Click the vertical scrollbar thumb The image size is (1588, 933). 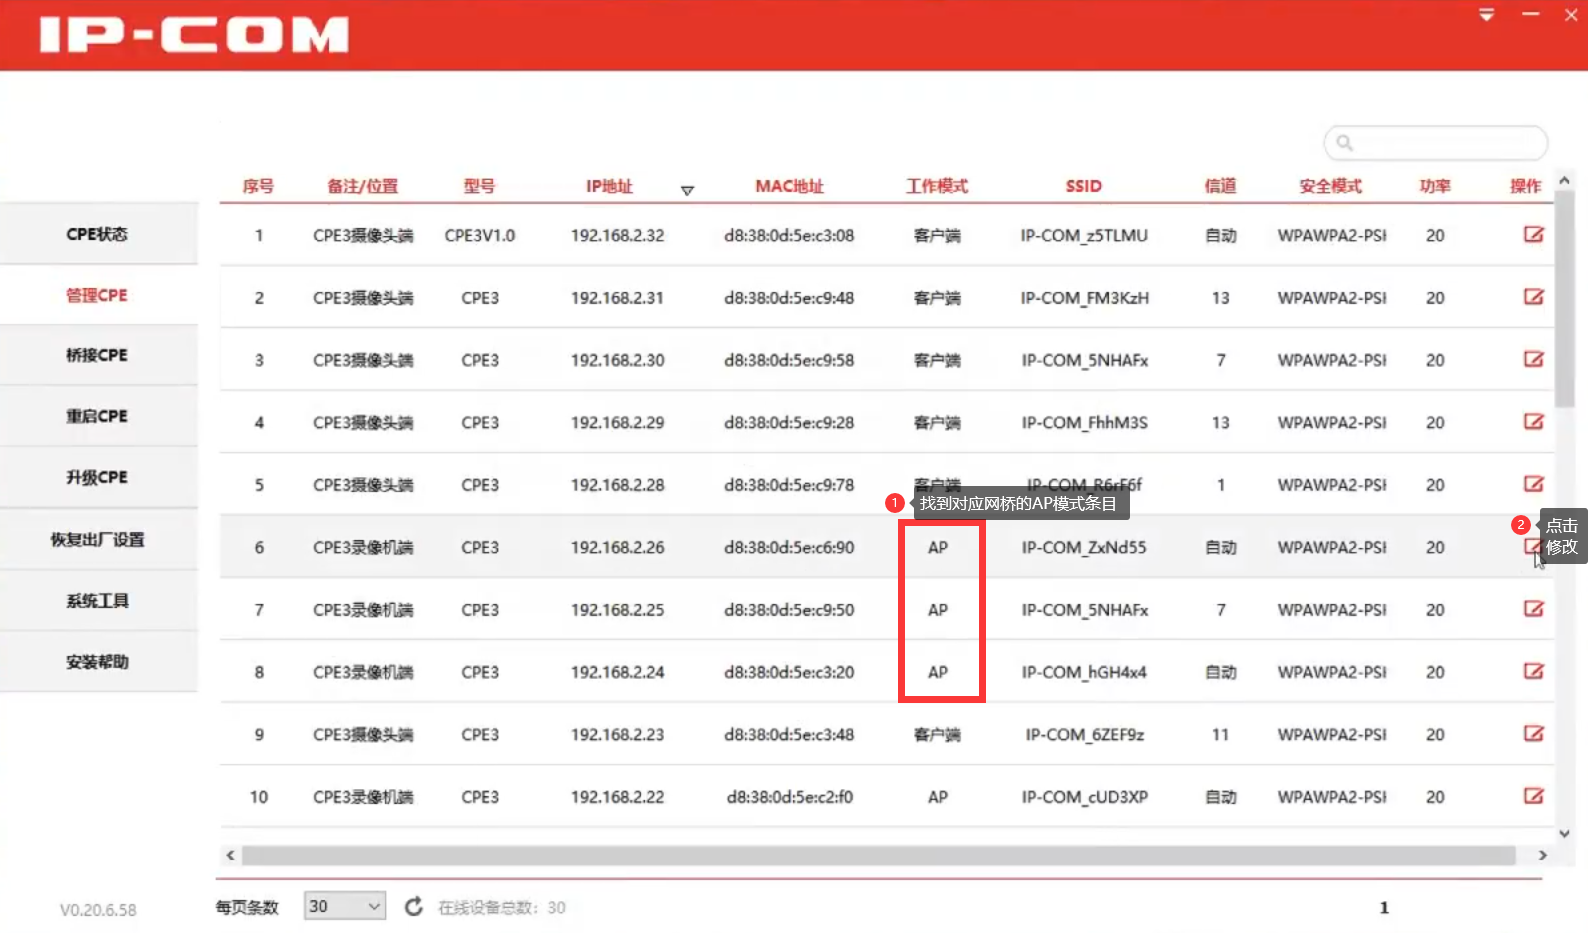1565,298
